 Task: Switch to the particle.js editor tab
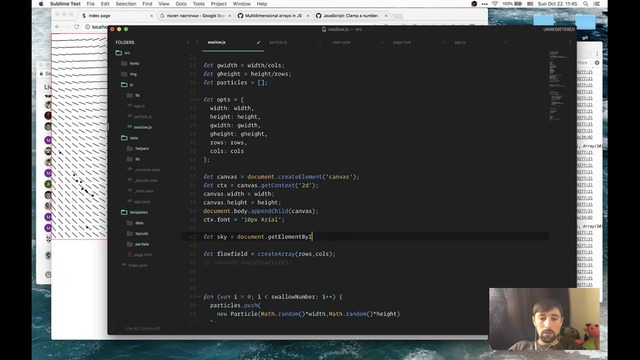pos(278,42)
